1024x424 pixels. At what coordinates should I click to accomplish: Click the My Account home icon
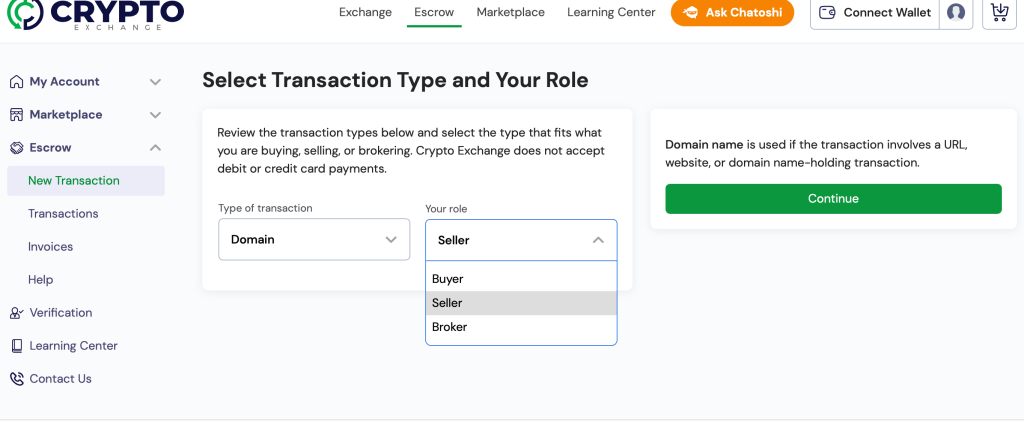point(16,82)
